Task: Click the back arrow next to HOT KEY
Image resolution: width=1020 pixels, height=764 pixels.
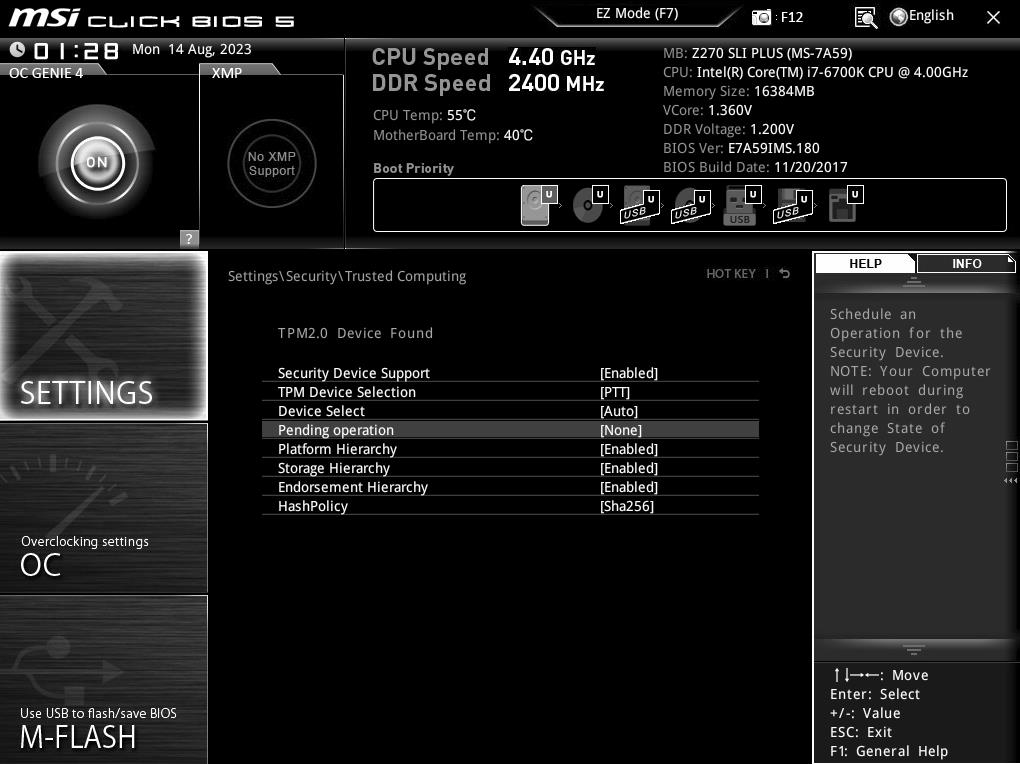Action: tap(785, 273)
